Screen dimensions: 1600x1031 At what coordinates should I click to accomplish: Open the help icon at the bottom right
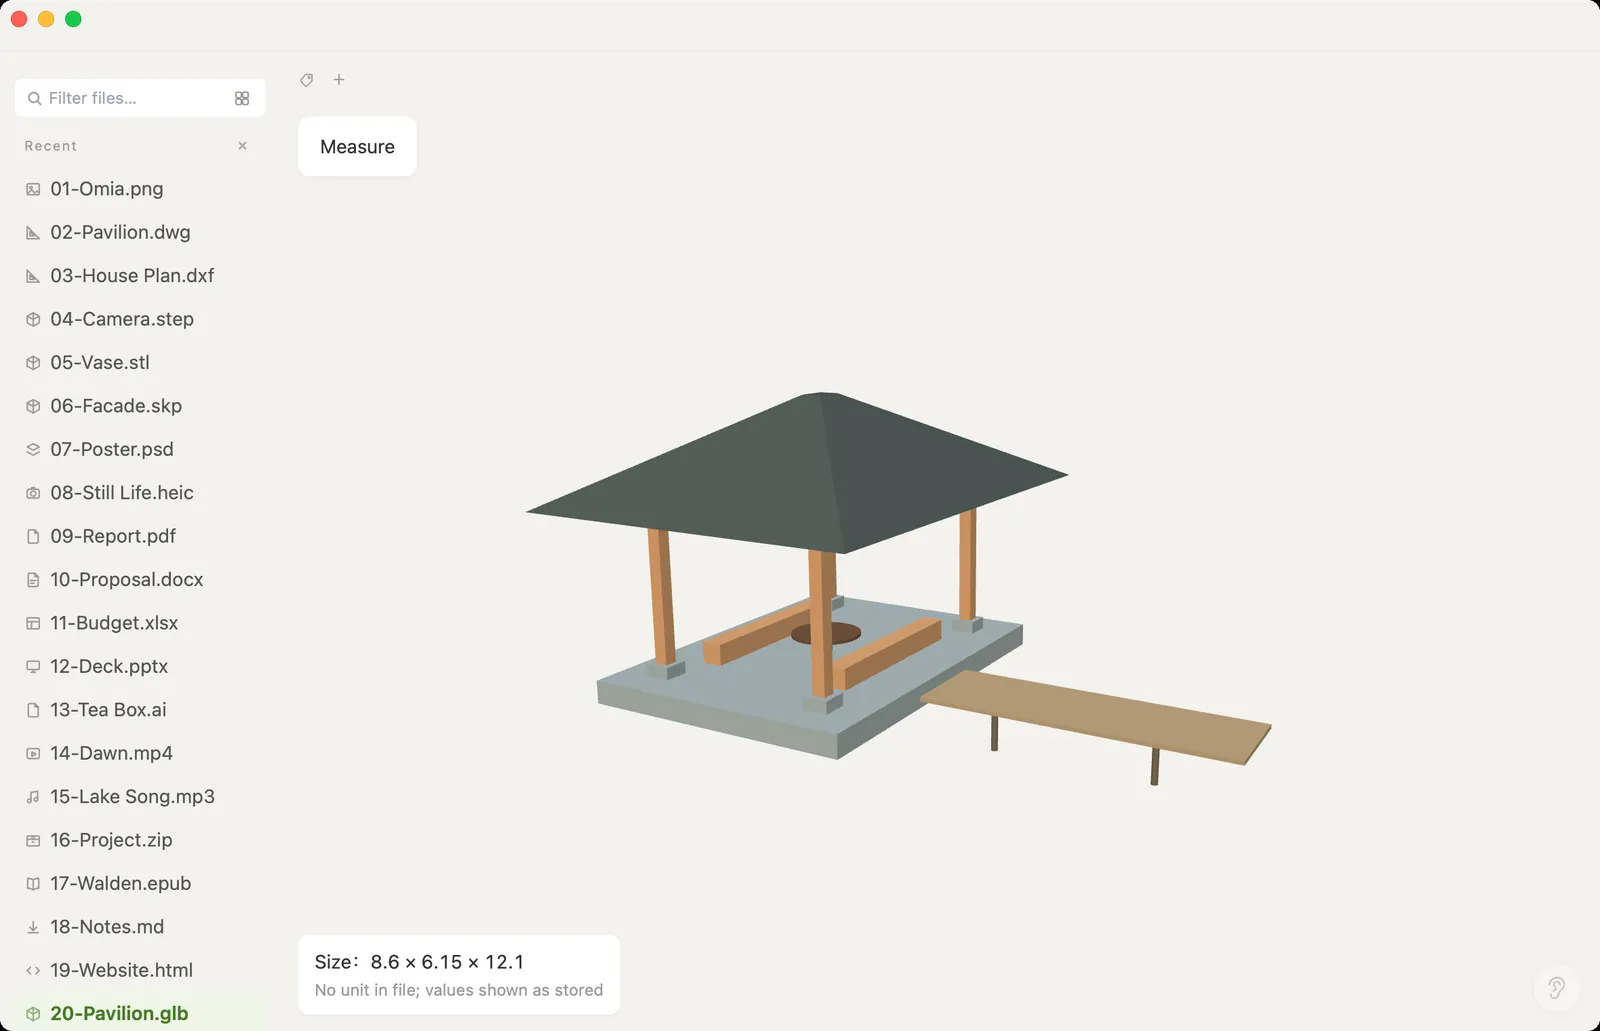1556,988
